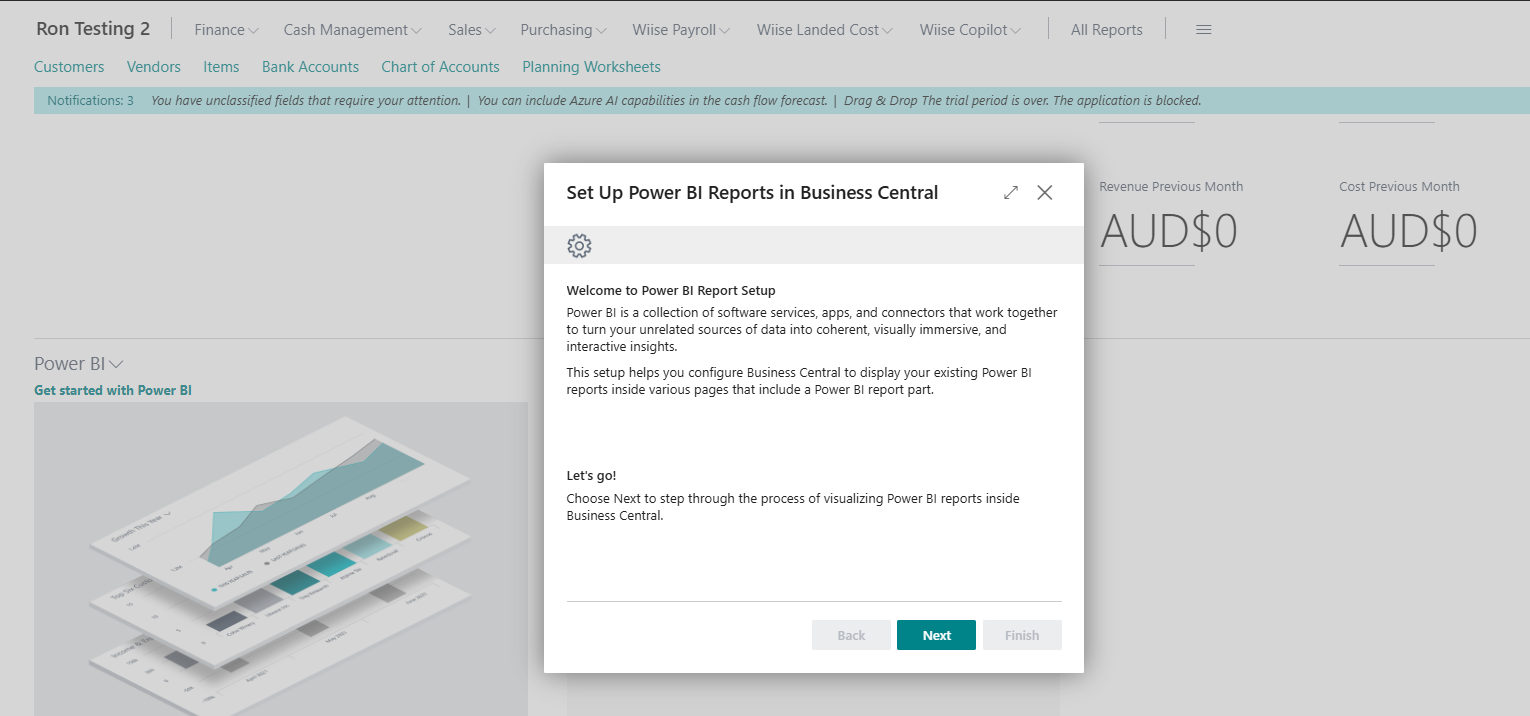This screenshot has height=716, width=1530.
Task: Navigate to Bank Accounts
Action: point(310,67)
